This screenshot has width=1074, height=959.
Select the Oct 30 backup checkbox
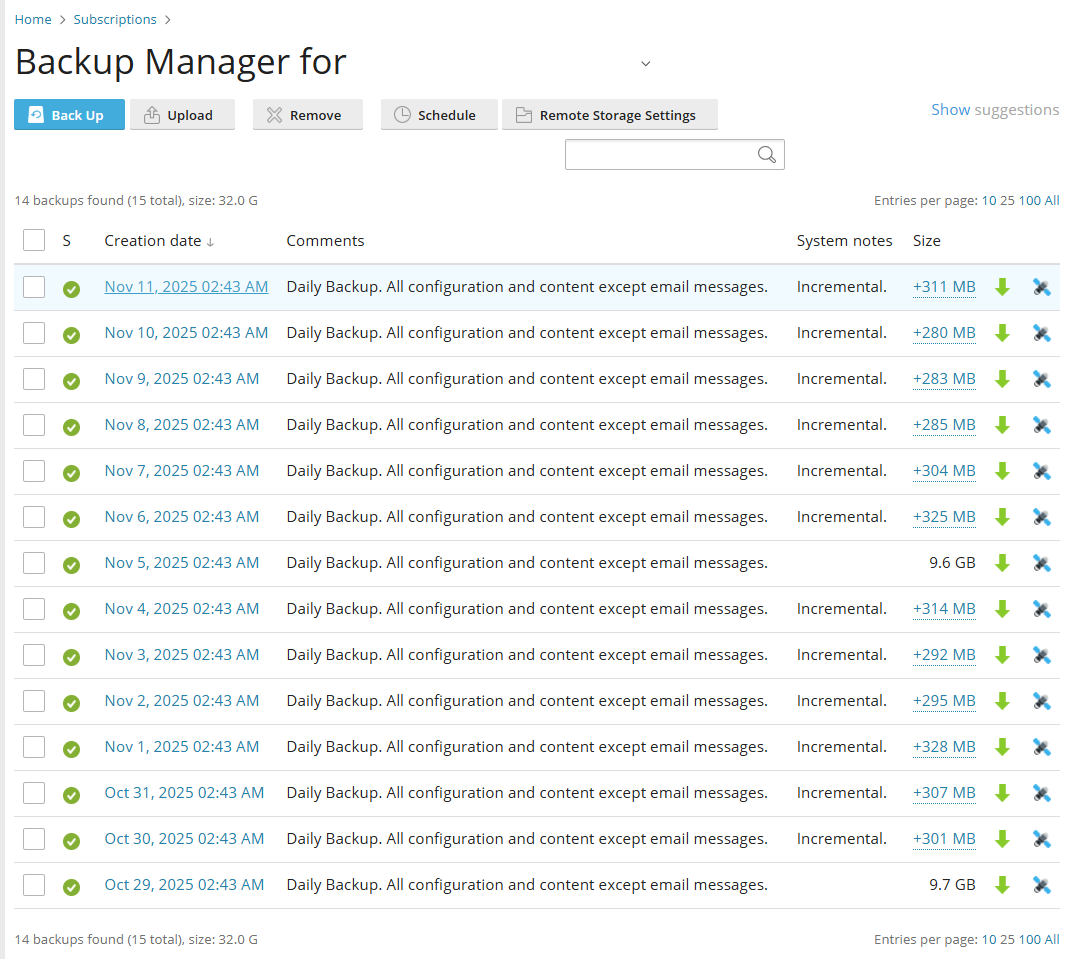34,839
